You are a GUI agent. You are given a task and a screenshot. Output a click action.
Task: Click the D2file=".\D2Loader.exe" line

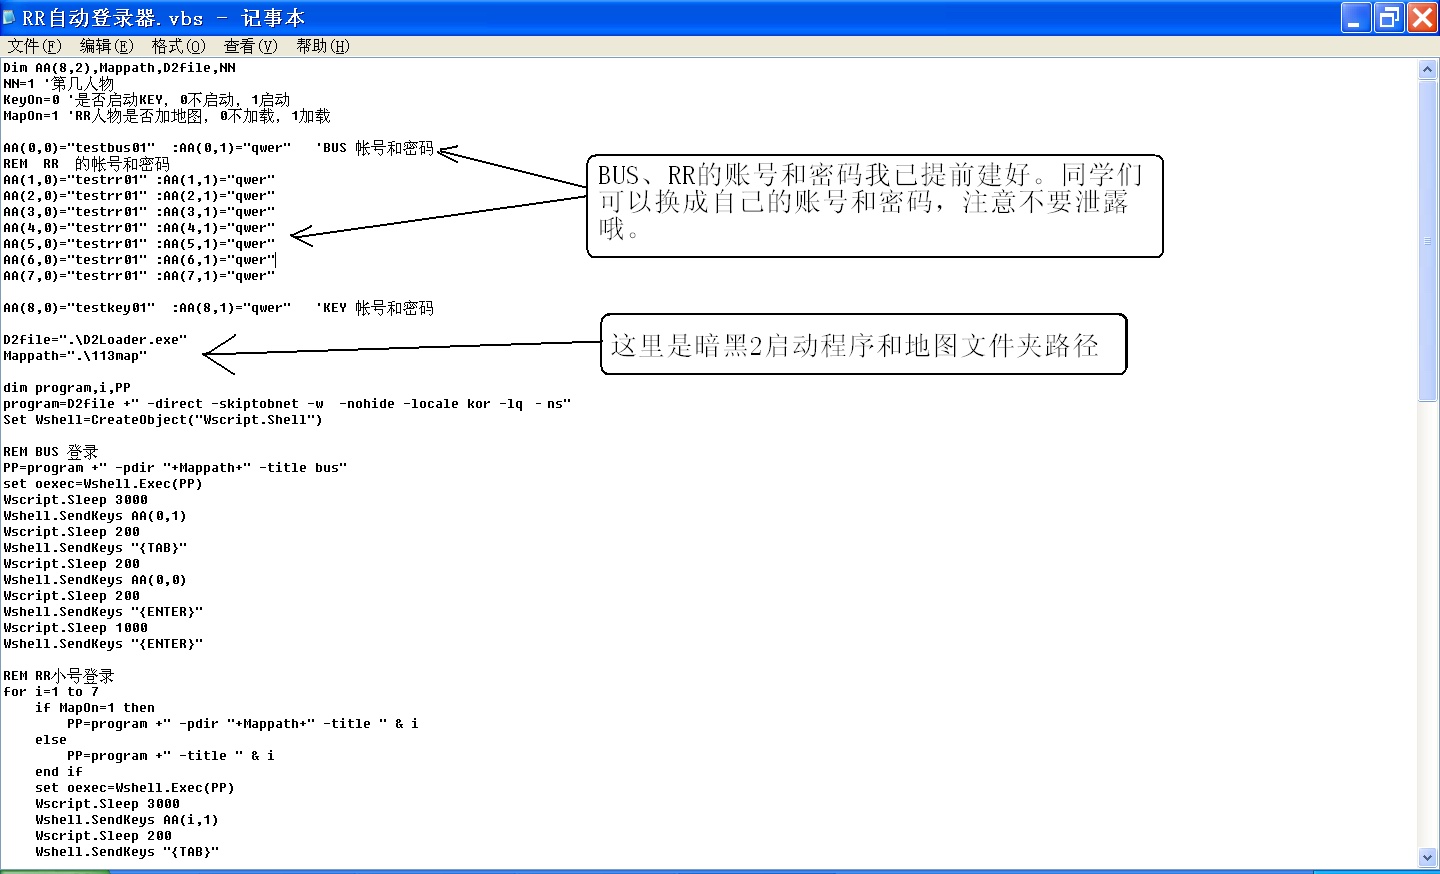click(95, 340)
